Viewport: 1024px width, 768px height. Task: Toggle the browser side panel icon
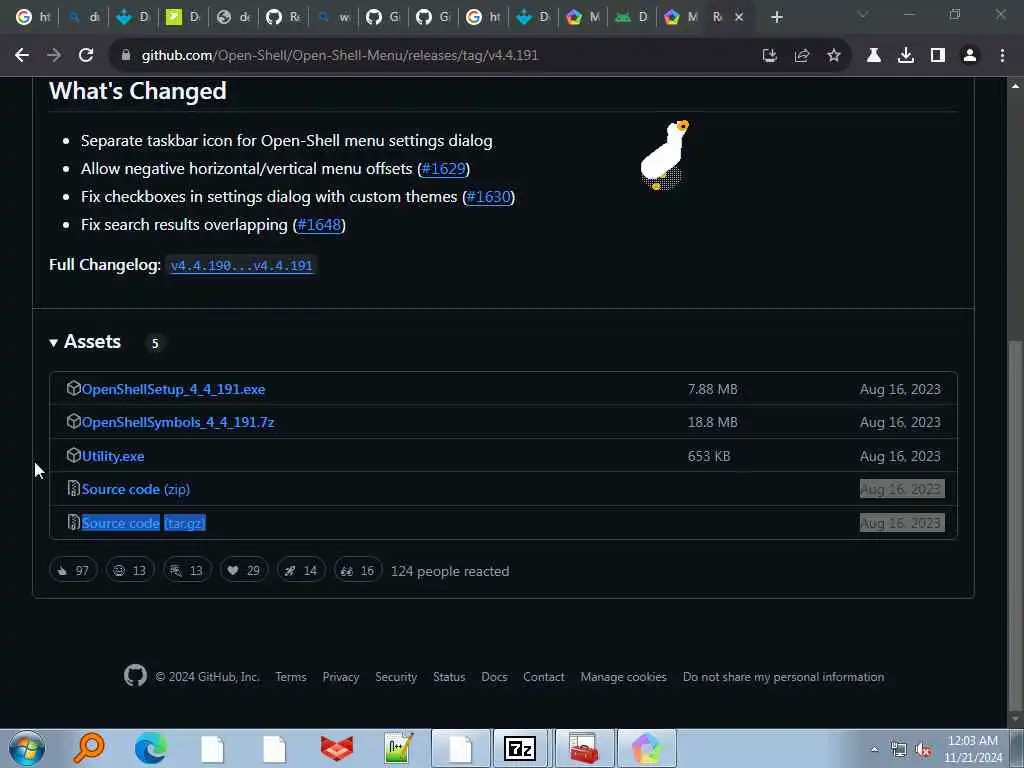938,56
